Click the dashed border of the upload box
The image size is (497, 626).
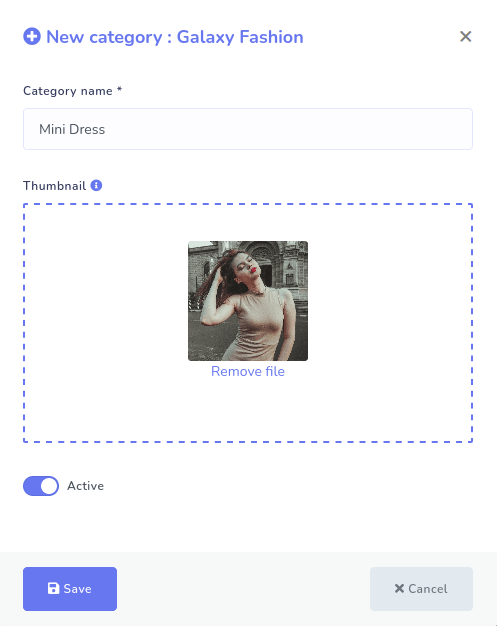(248, 204)
